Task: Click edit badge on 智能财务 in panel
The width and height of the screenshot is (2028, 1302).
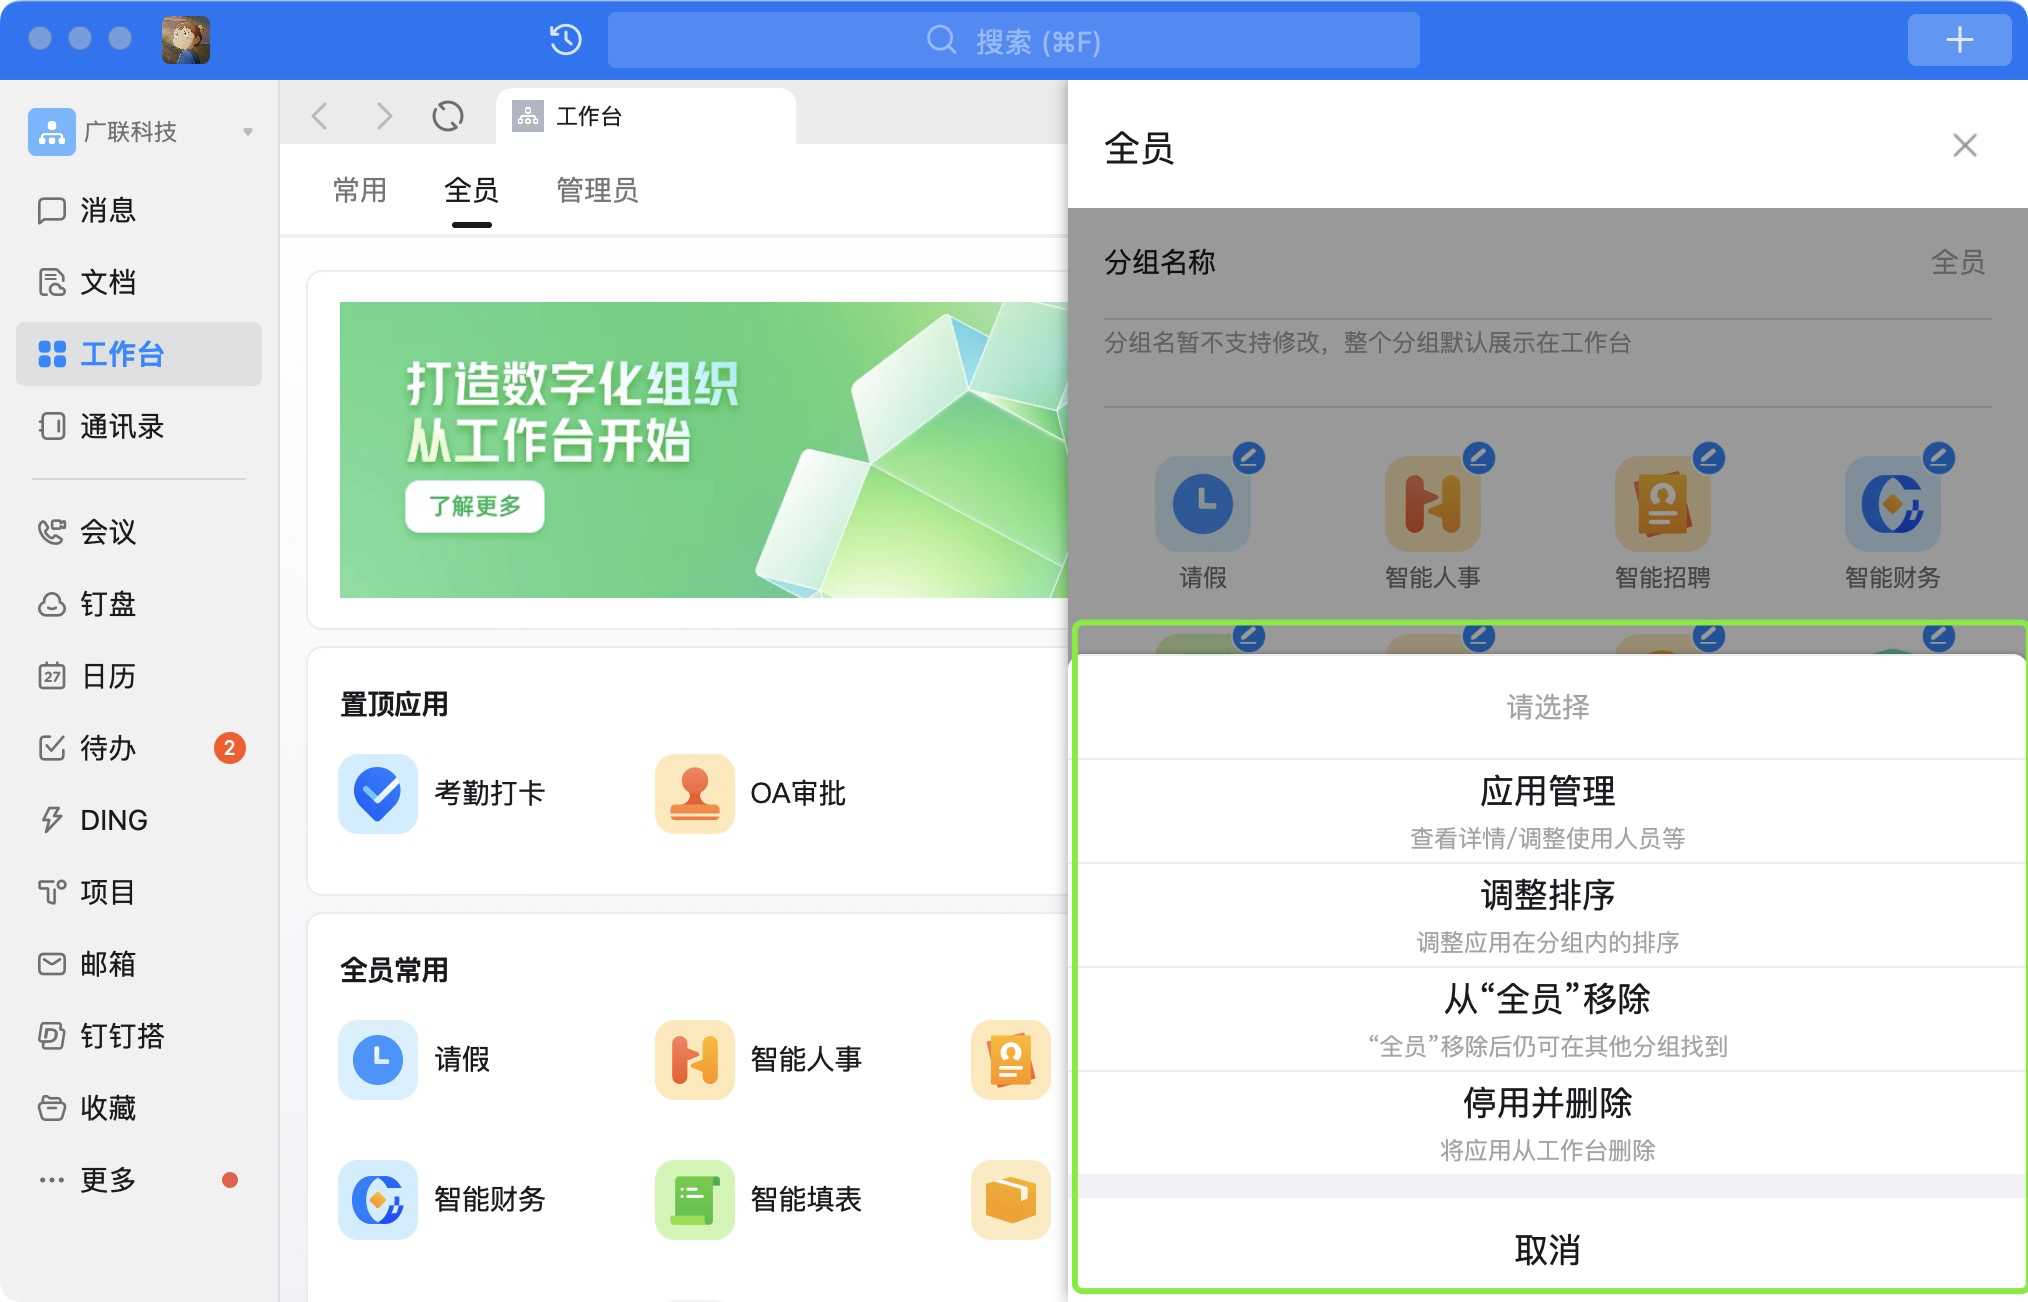Action: [1939, 458]
